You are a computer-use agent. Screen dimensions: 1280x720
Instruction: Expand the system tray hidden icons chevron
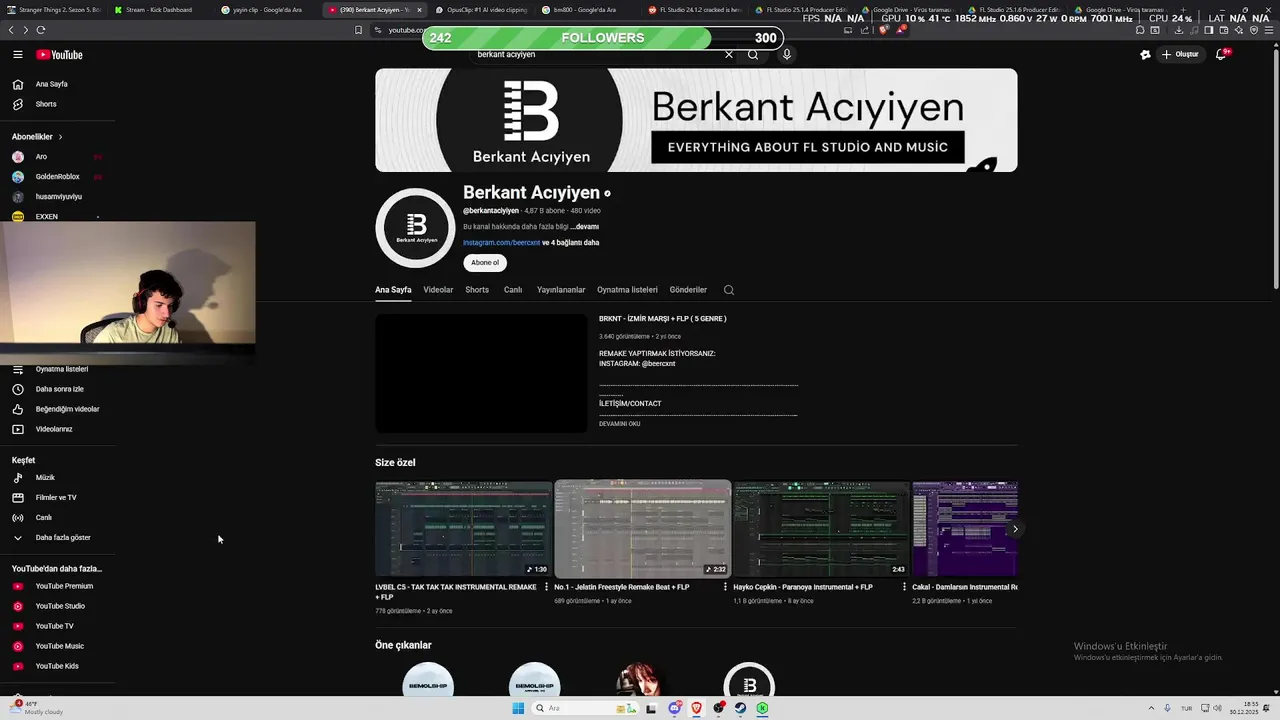point(1151,708)
